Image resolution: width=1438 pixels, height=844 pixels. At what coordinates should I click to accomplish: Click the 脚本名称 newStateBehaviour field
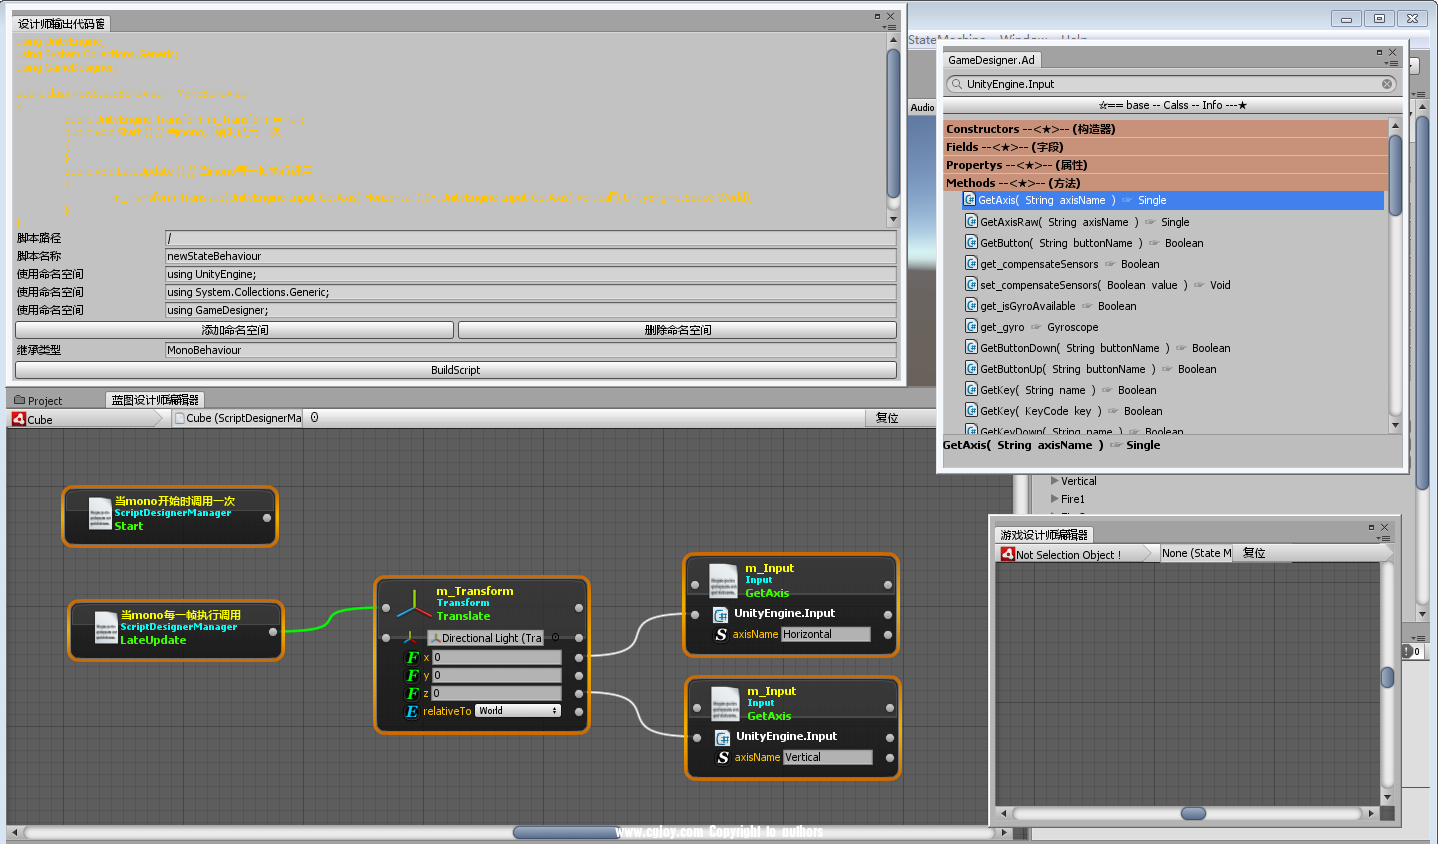pyautogui.click(x=530, y=256)
